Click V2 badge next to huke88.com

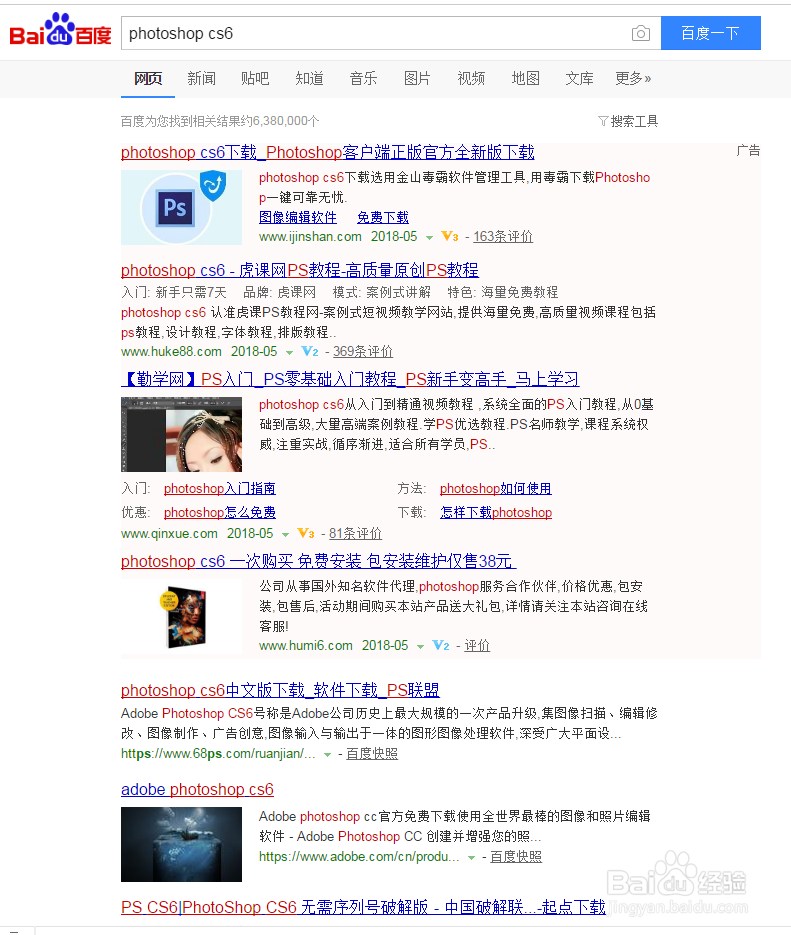(x=310, y=352)
